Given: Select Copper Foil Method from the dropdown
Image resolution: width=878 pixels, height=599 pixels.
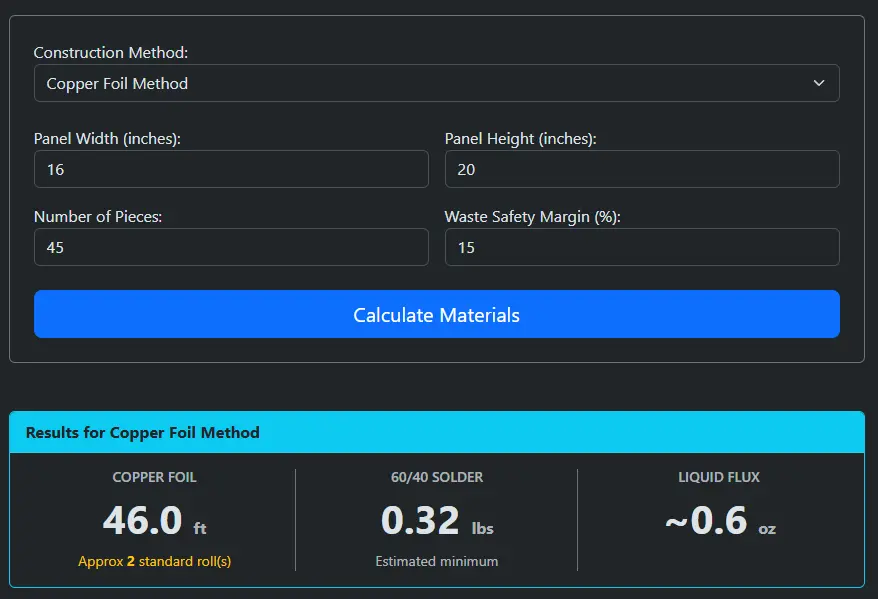Looking at the screenshot, I should [x=437, y=83].
